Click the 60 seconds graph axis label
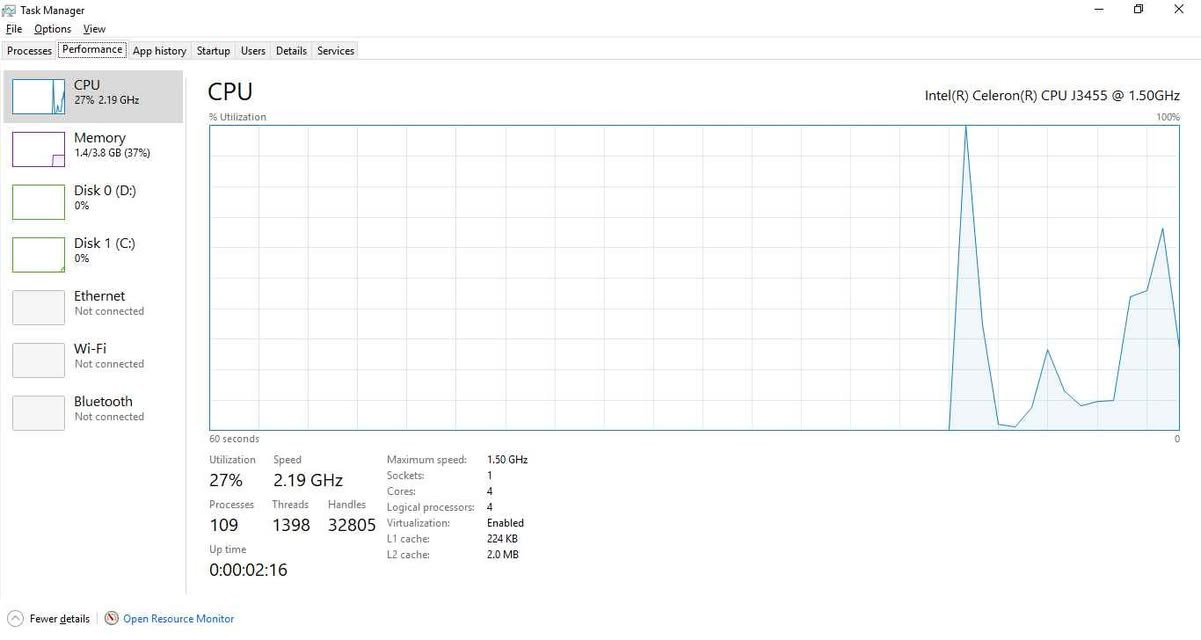Screen dimensions: 1201x640 click(234, 439)
